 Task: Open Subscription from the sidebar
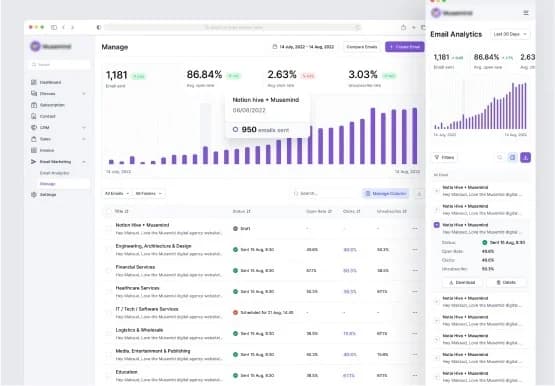(52, 105)
